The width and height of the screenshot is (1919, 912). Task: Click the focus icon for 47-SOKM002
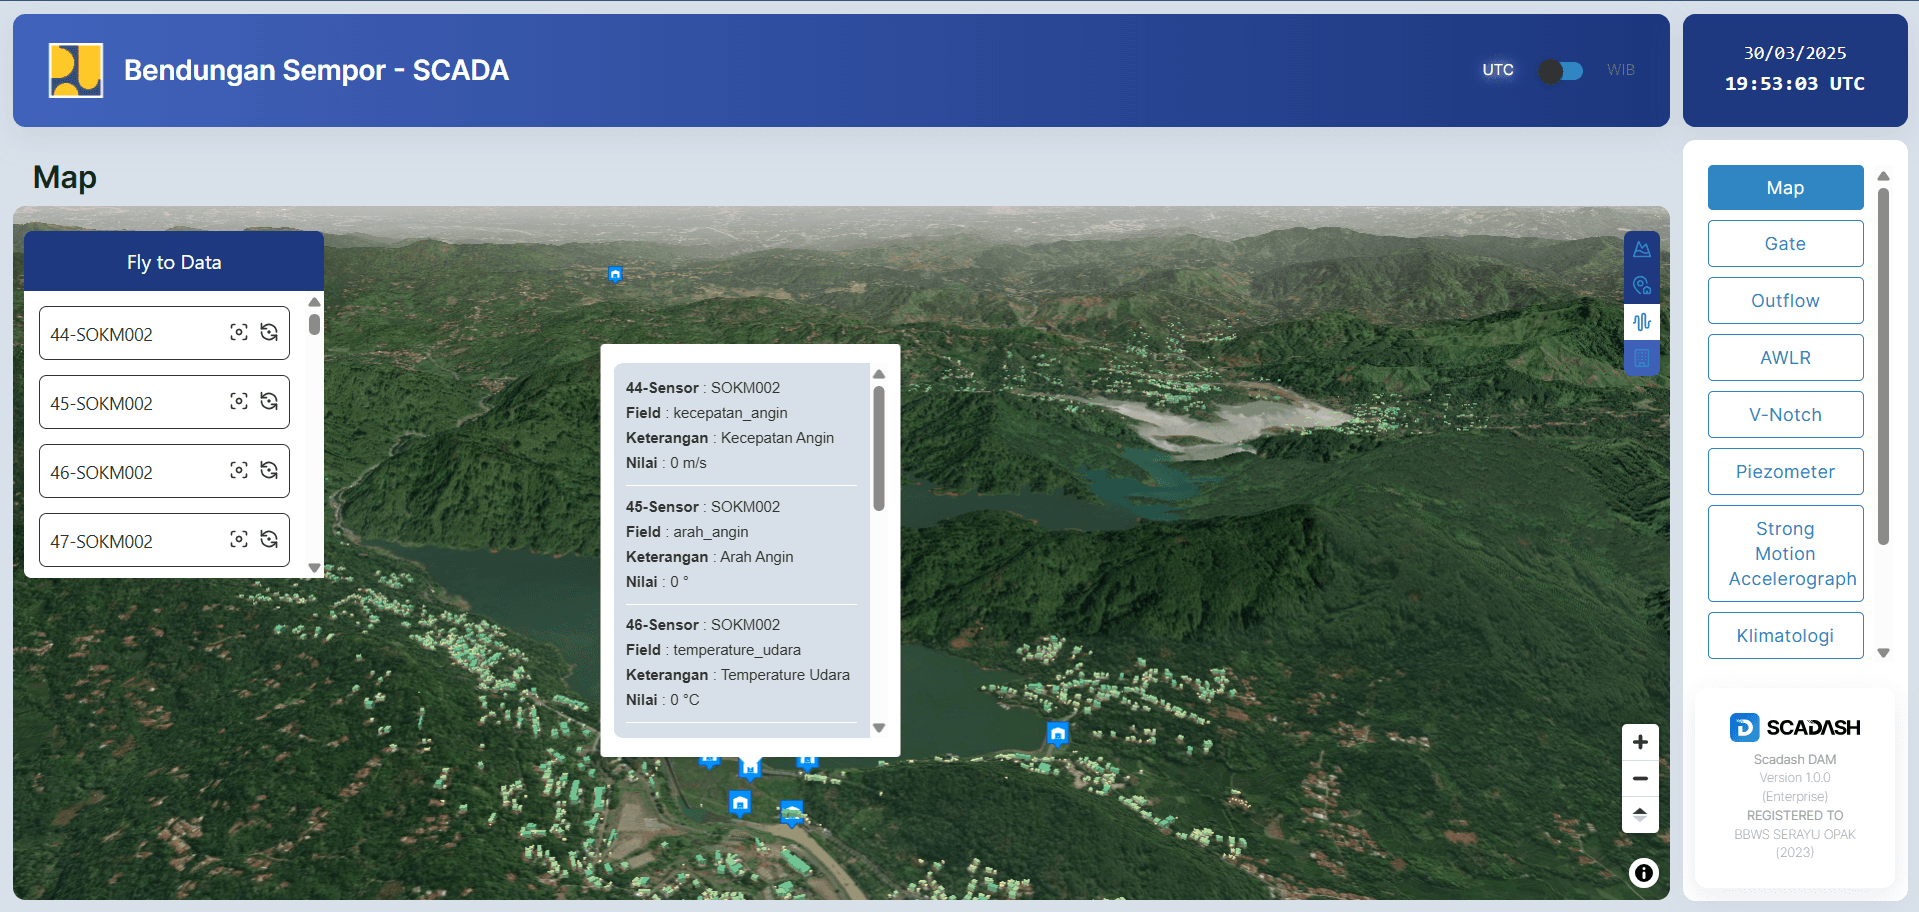(239, 540)
